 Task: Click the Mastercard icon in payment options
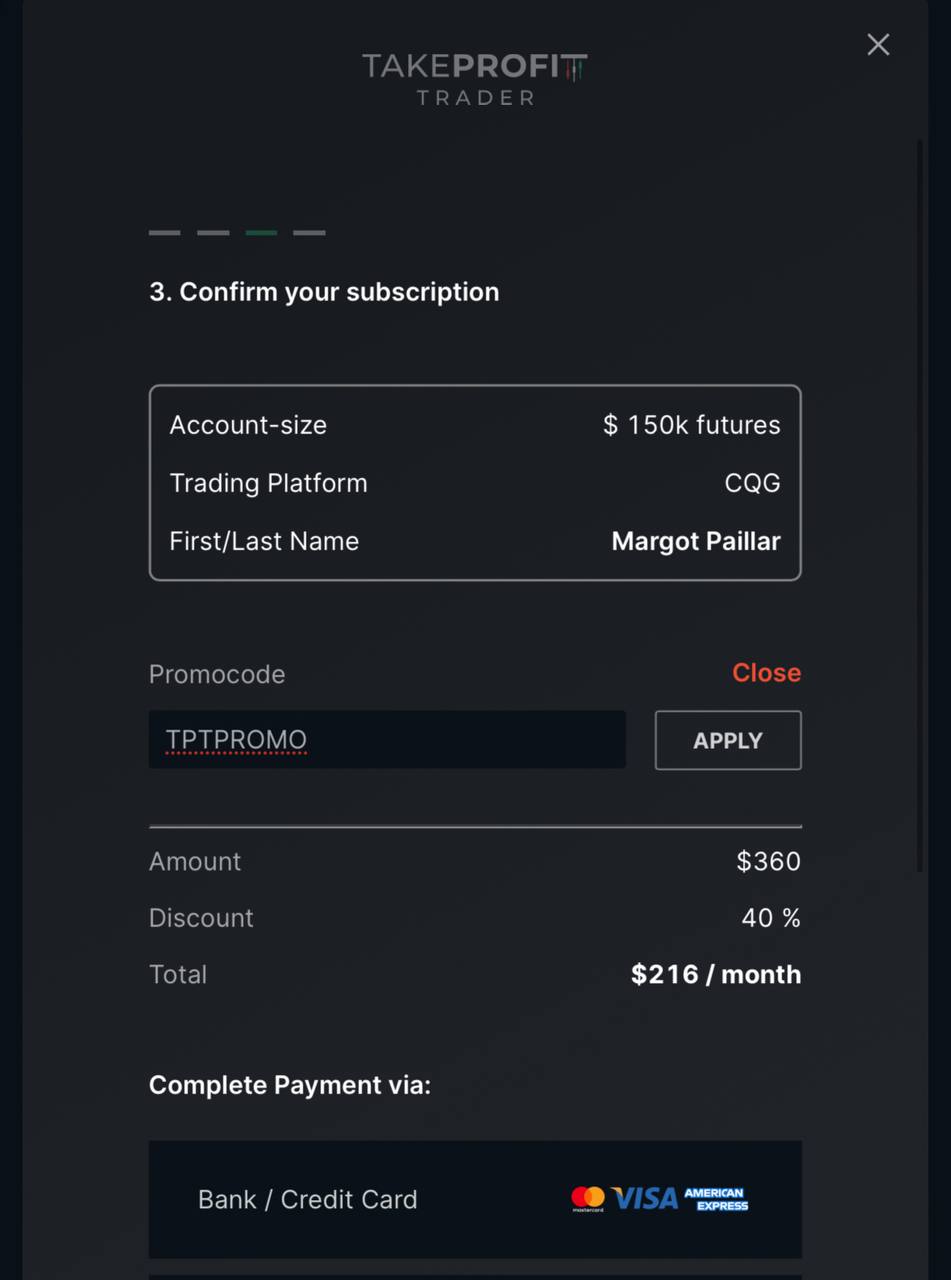[x=588, y=1198]
